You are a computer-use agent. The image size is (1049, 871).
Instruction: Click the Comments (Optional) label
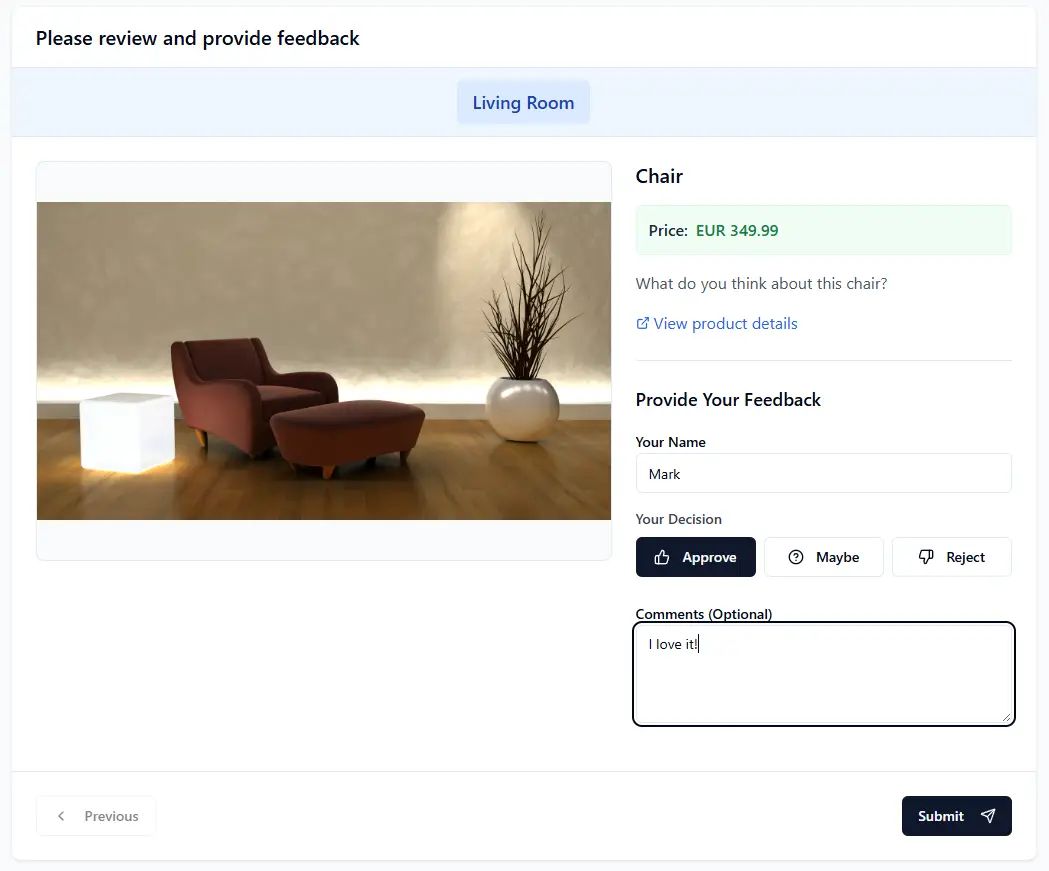click(704, 614)
